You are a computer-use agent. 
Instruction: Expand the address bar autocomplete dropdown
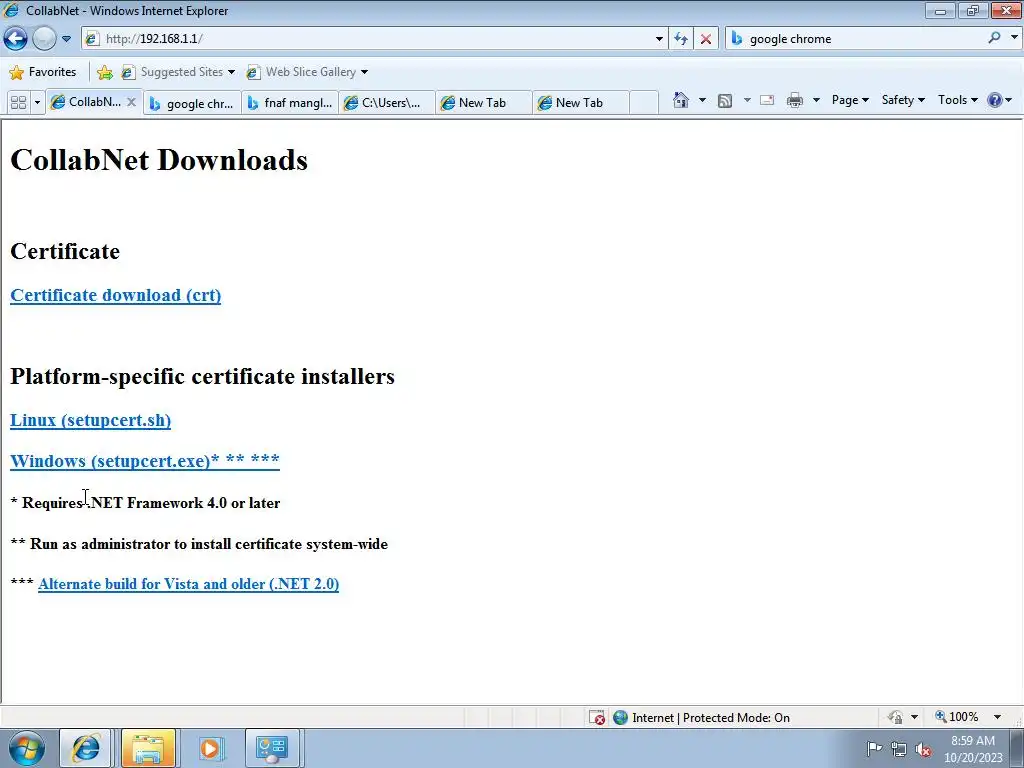(659, 39)
